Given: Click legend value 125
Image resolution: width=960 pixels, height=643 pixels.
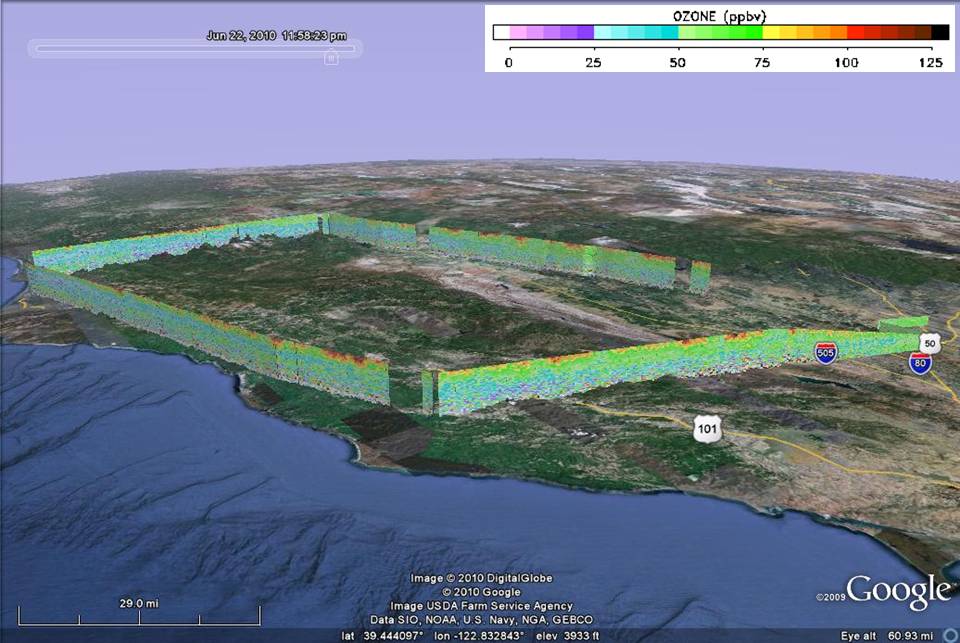Looking at the screenshot, I should click(931, 62).
